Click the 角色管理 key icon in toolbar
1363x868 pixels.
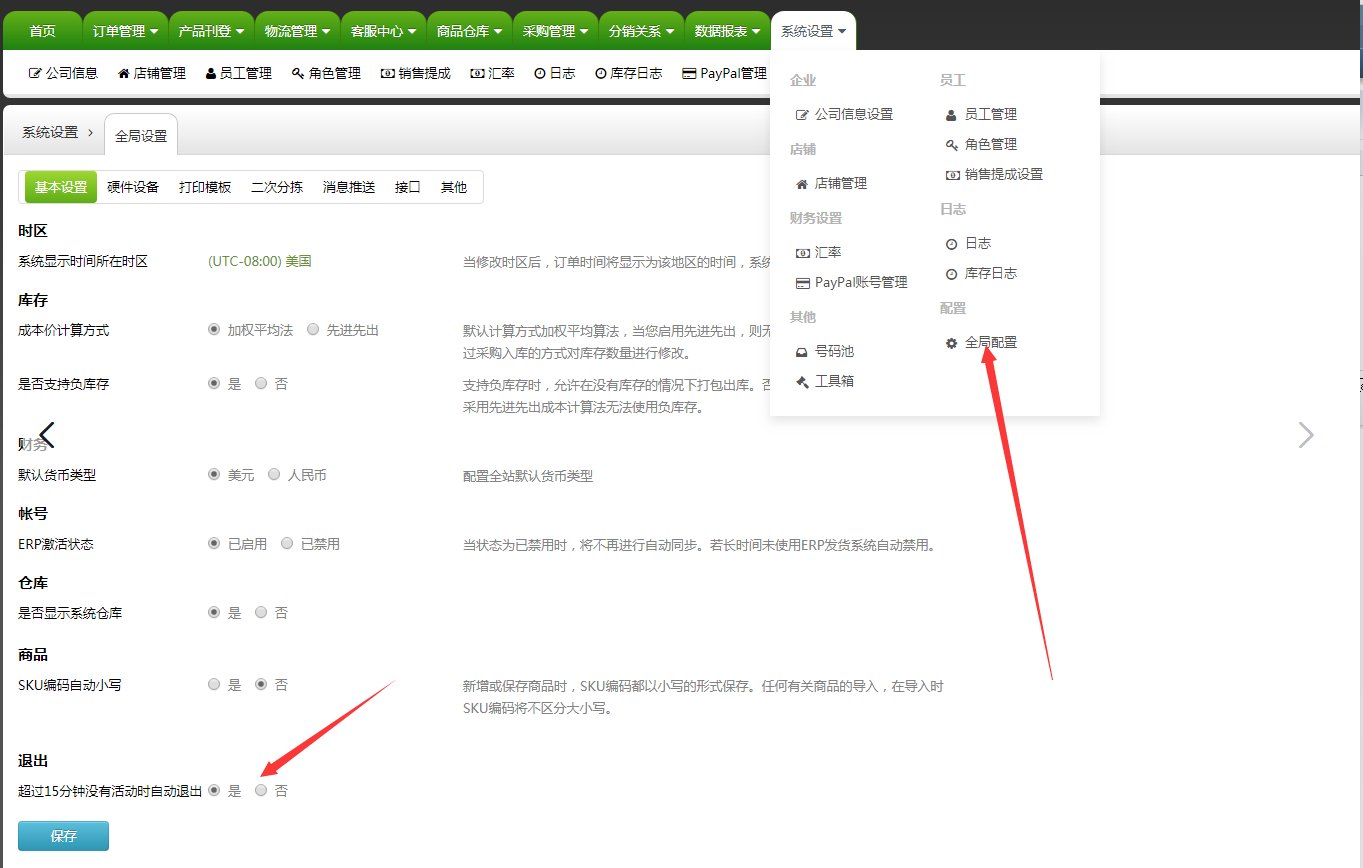coord(298,73)
